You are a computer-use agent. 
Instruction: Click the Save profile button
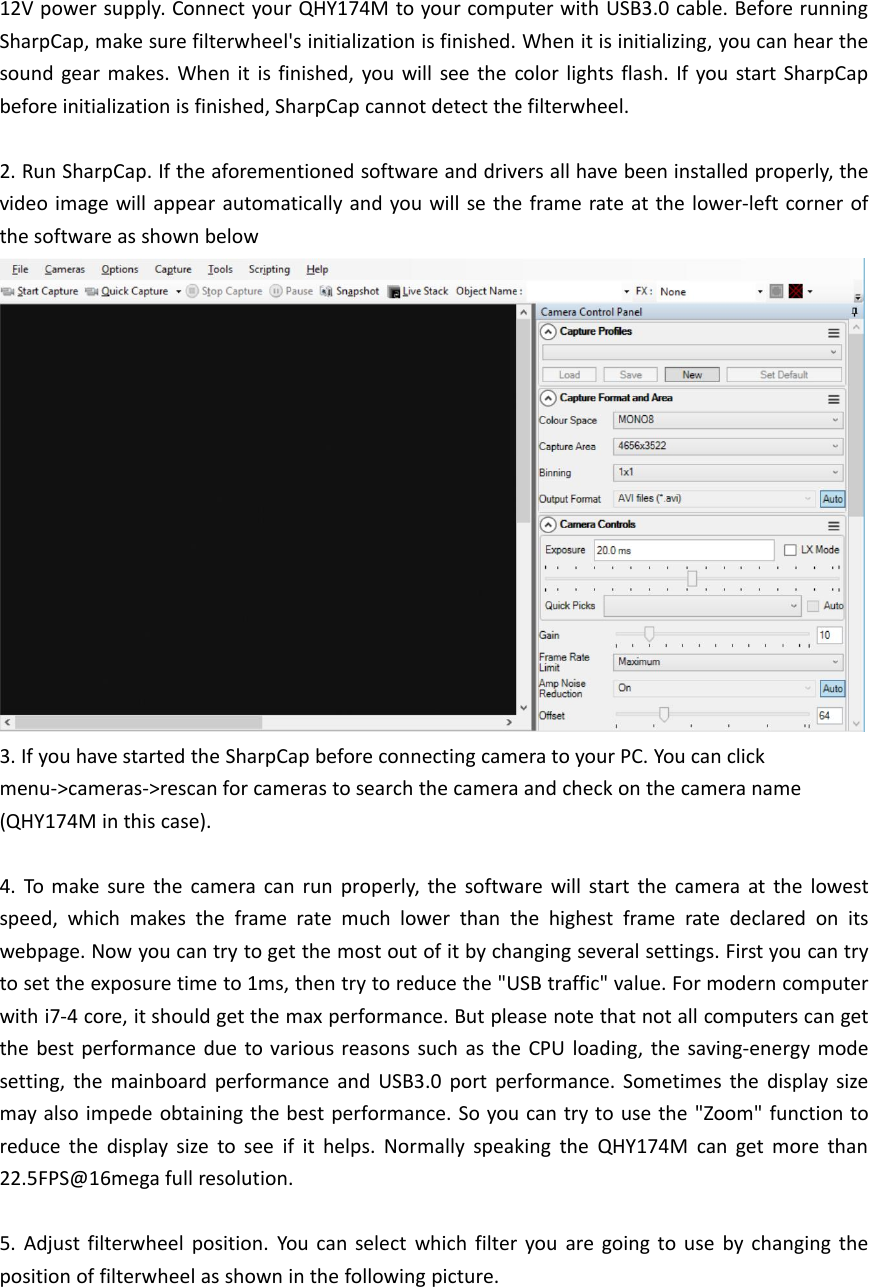coord(631,375)
